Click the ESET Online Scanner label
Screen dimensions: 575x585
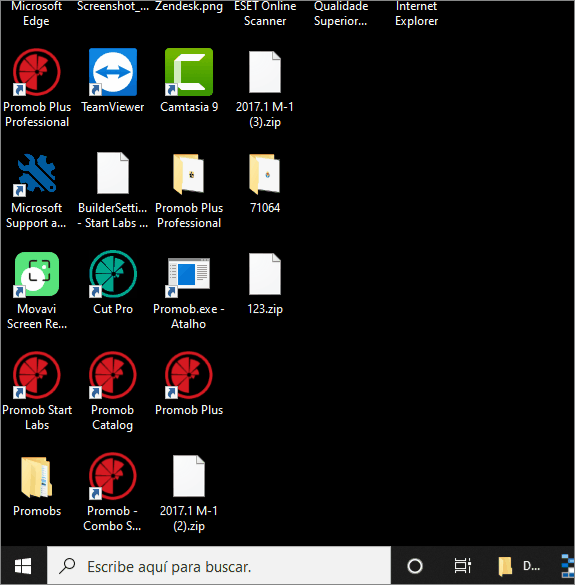tap(265, 13)
